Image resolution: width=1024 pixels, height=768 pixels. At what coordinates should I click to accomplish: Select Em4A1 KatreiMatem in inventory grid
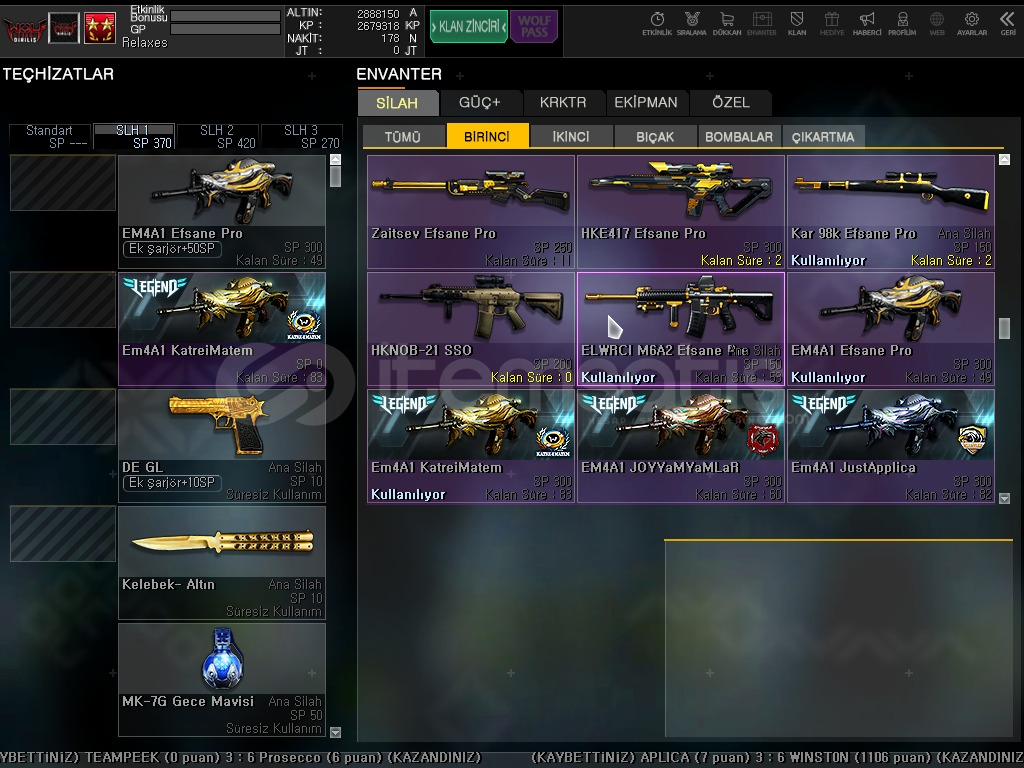(471, 446)
